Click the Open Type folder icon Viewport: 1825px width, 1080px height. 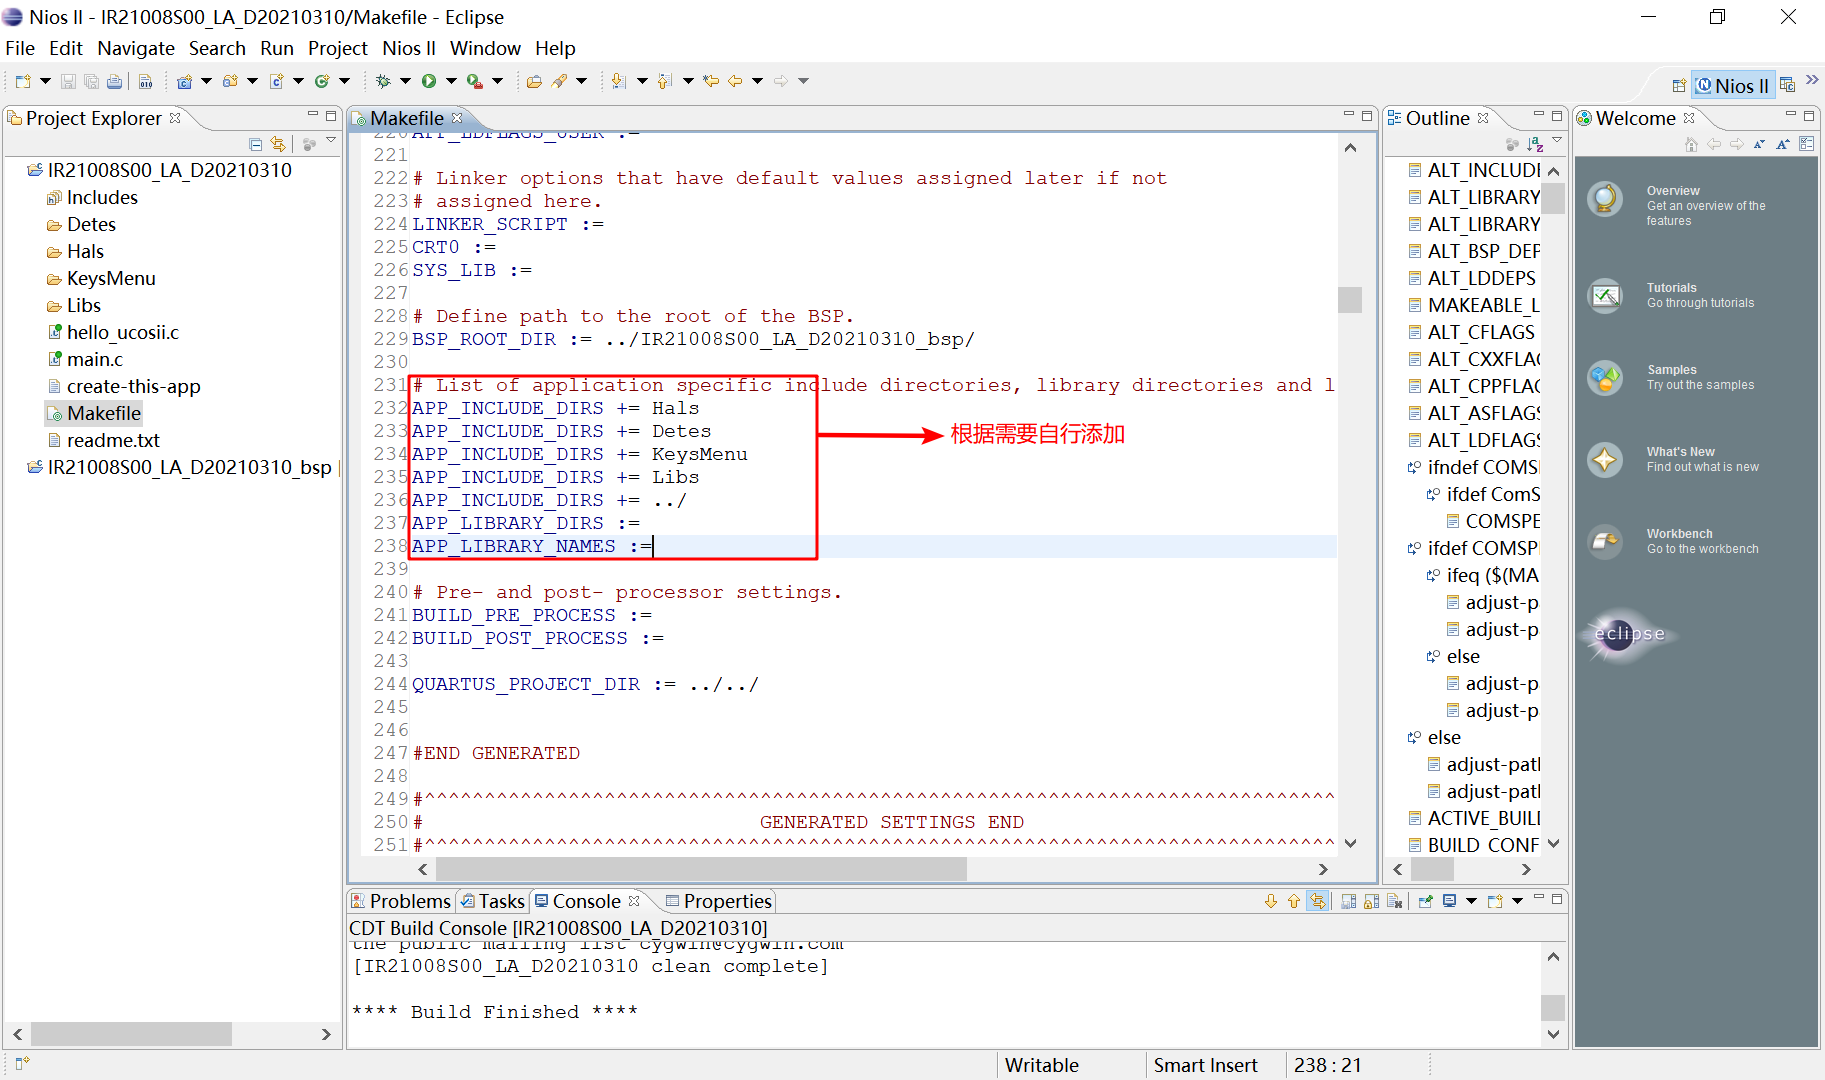pos(534,81)
